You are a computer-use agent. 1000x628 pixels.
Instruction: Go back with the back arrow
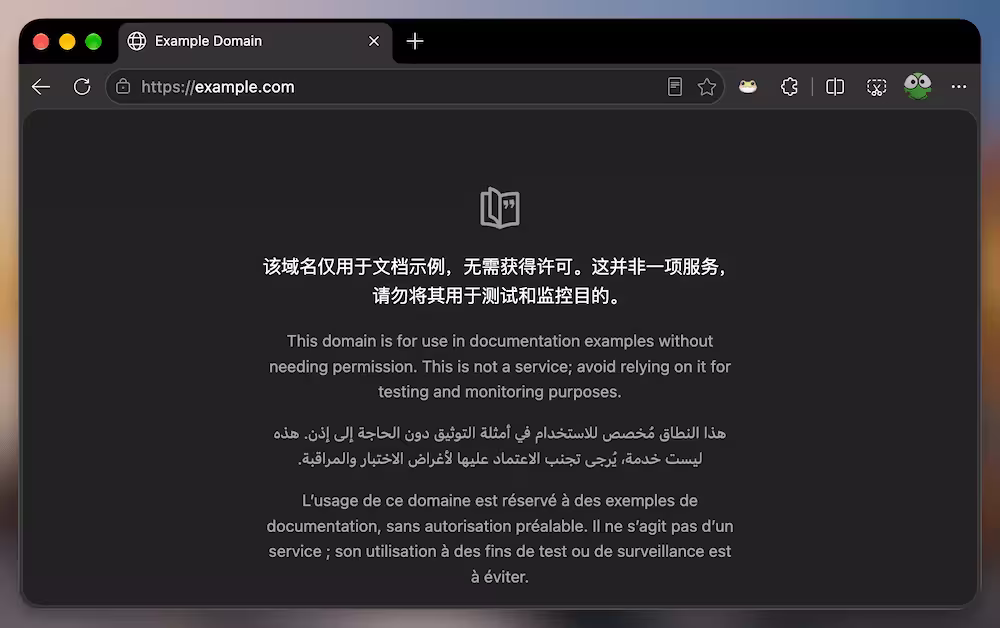click(x=41, y=87)
